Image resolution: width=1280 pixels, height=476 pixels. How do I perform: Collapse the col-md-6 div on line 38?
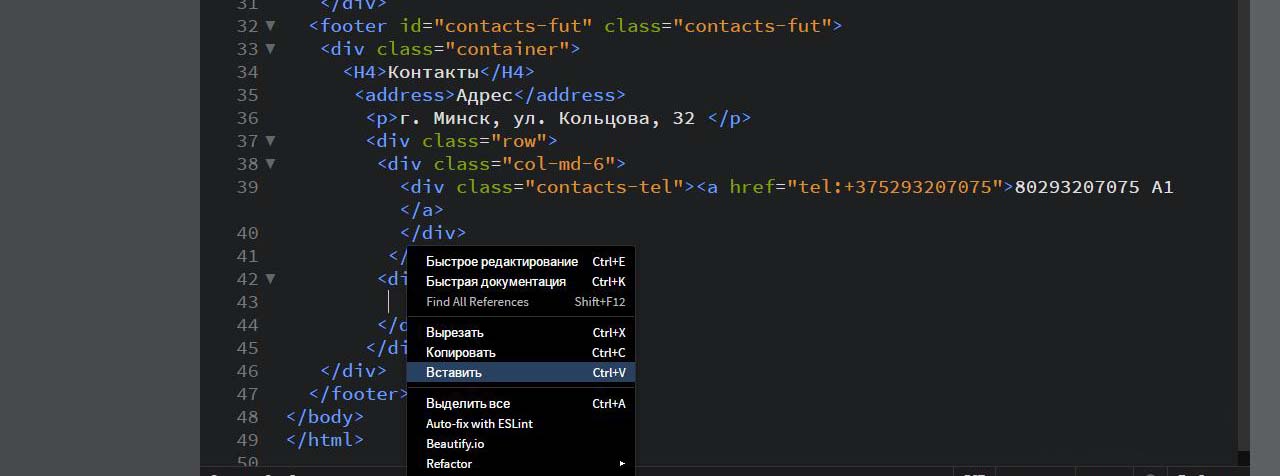270,164
